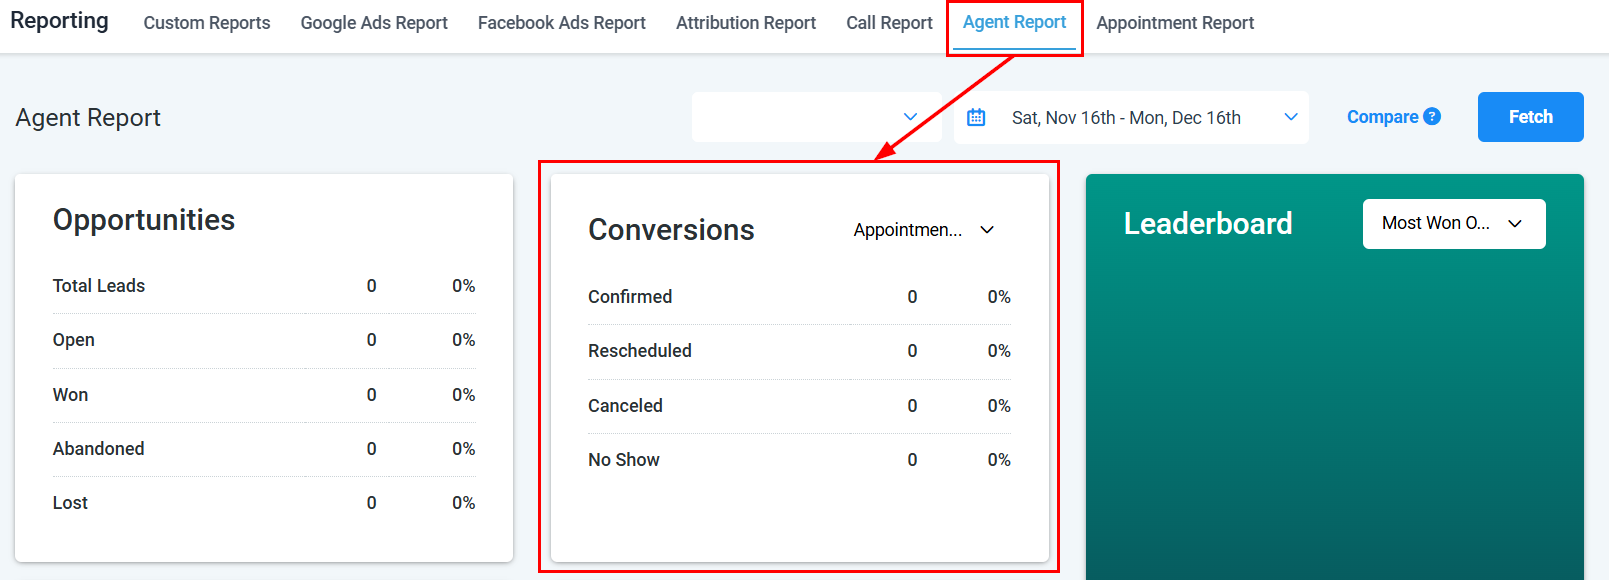Switch to Google Ads Report tab
The height and width of the screenshot is (580, 1609).
[374, 23]
